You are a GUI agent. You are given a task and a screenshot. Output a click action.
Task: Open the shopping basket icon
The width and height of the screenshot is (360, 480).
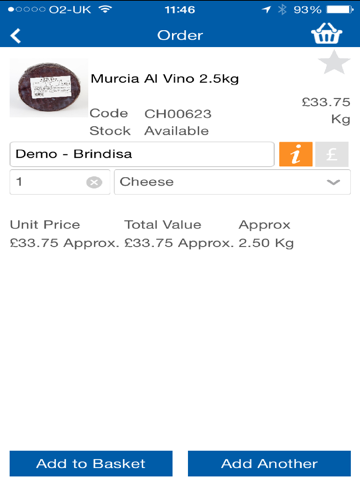pyautogui.click(x=326, y=33)
